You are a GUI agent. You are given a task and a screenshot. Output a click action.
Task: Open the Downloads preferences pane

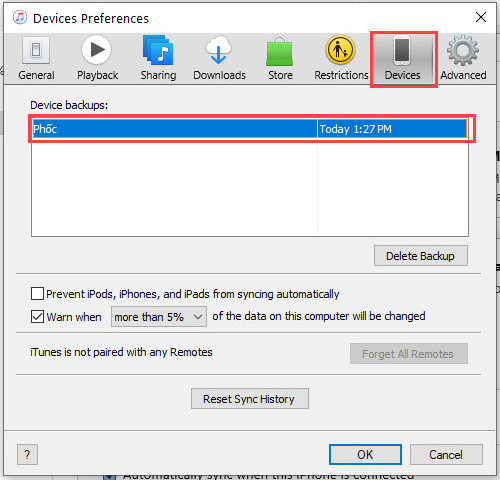pos(219,58)
